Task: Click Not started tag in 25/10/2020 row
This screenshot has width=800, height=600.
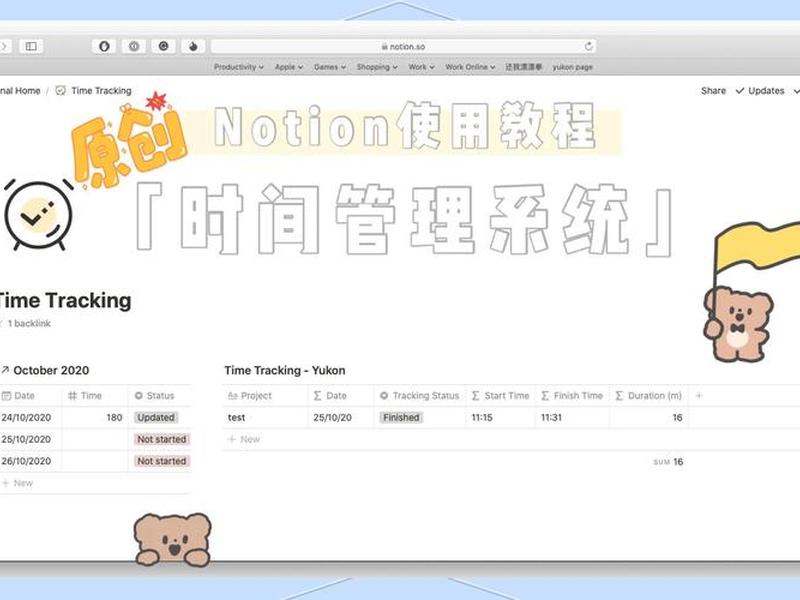Action: 162,439
